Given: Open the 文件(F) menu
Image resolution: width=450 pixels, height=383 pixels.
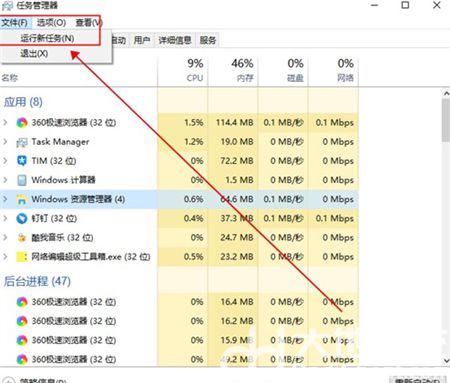Looking at the screenshot, I should point(15,23).
